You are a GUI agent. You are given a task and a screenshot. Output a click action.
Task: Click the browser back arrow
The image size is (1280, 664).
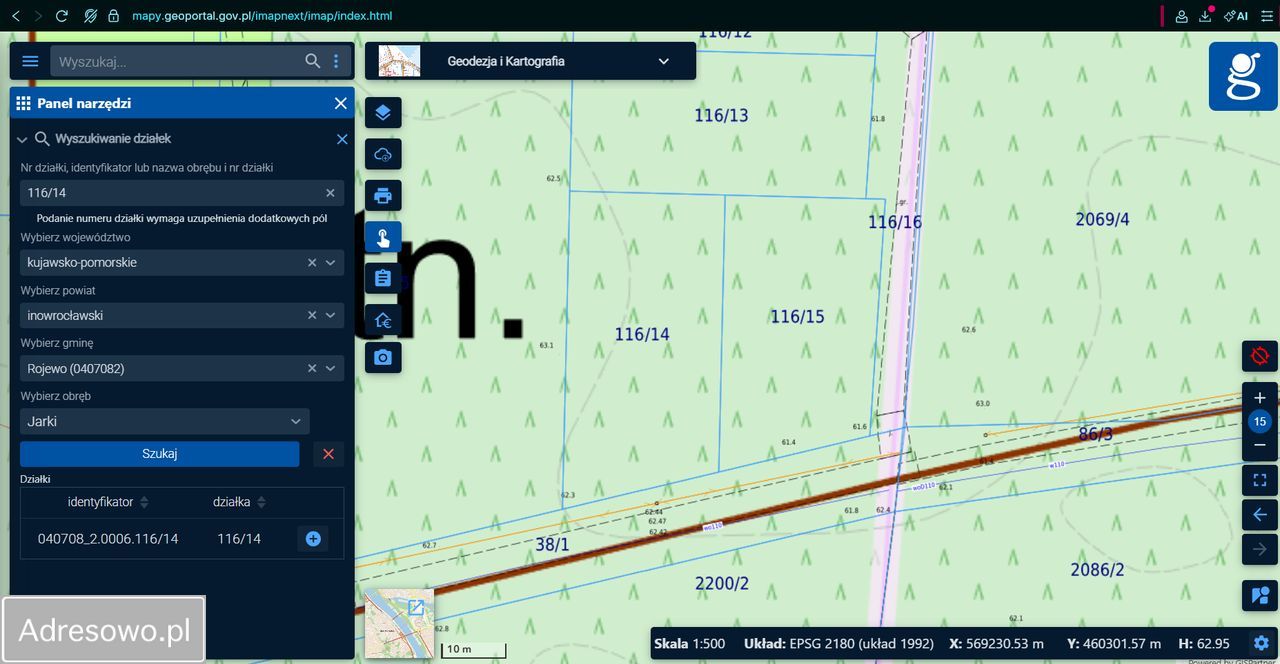[x=16, y=16]
